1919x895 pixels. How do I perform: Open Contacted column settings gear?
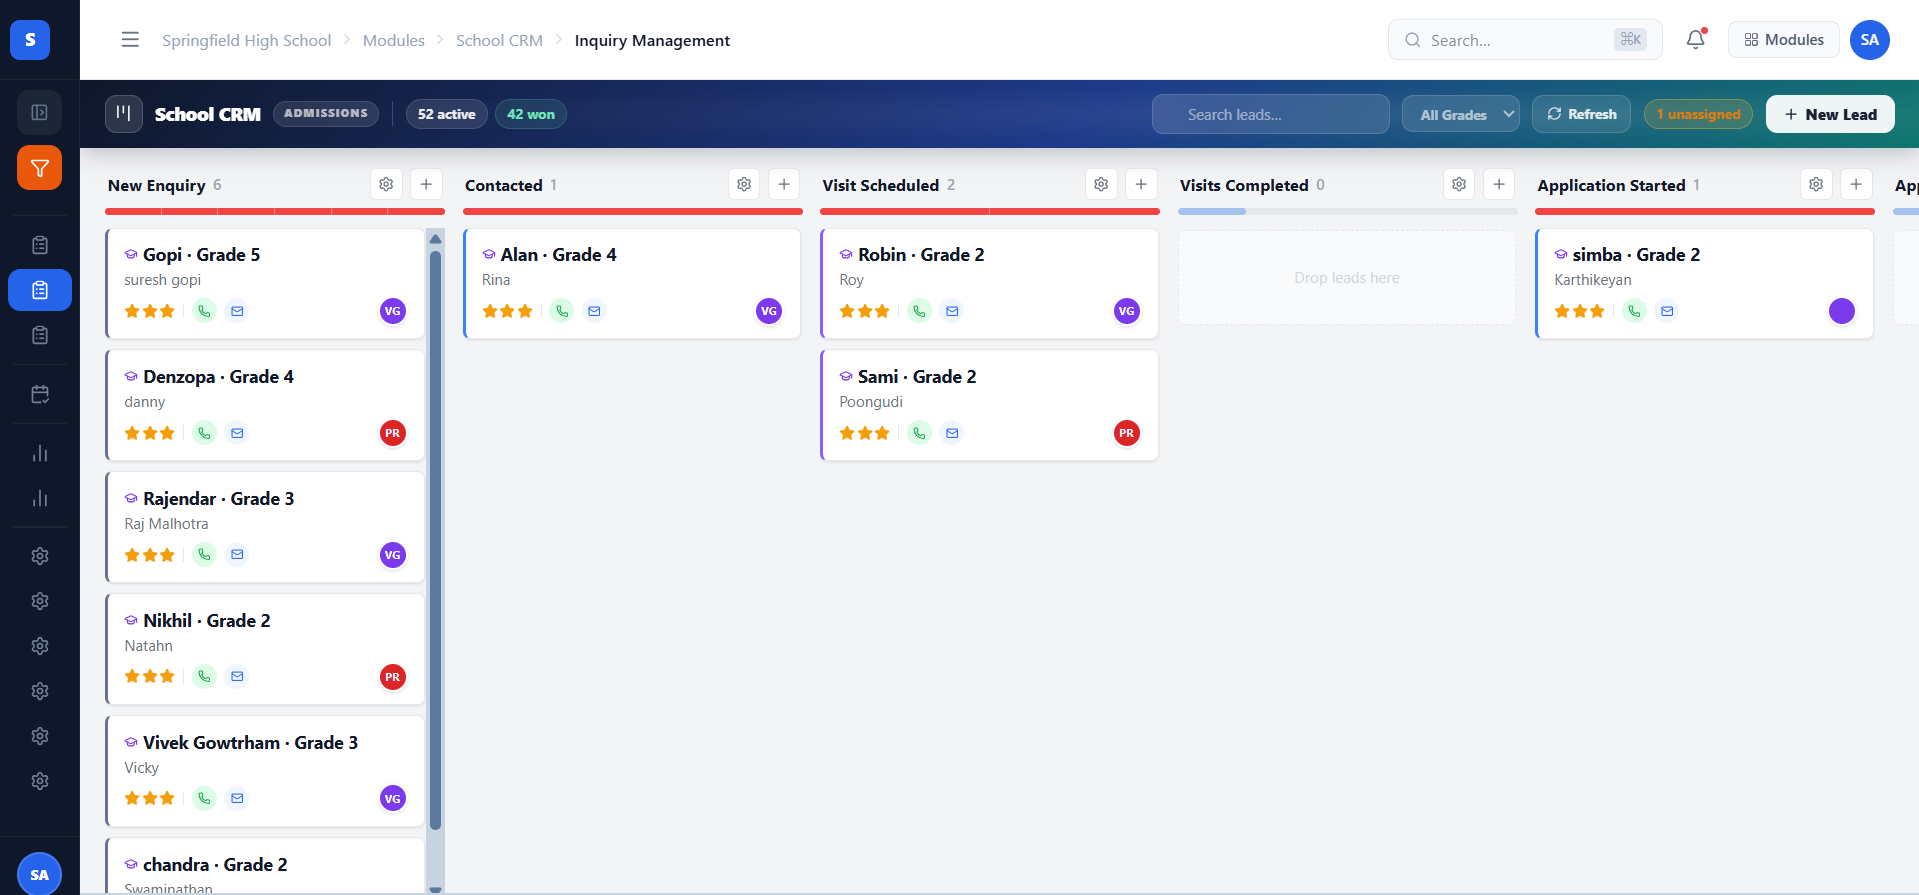744,184
